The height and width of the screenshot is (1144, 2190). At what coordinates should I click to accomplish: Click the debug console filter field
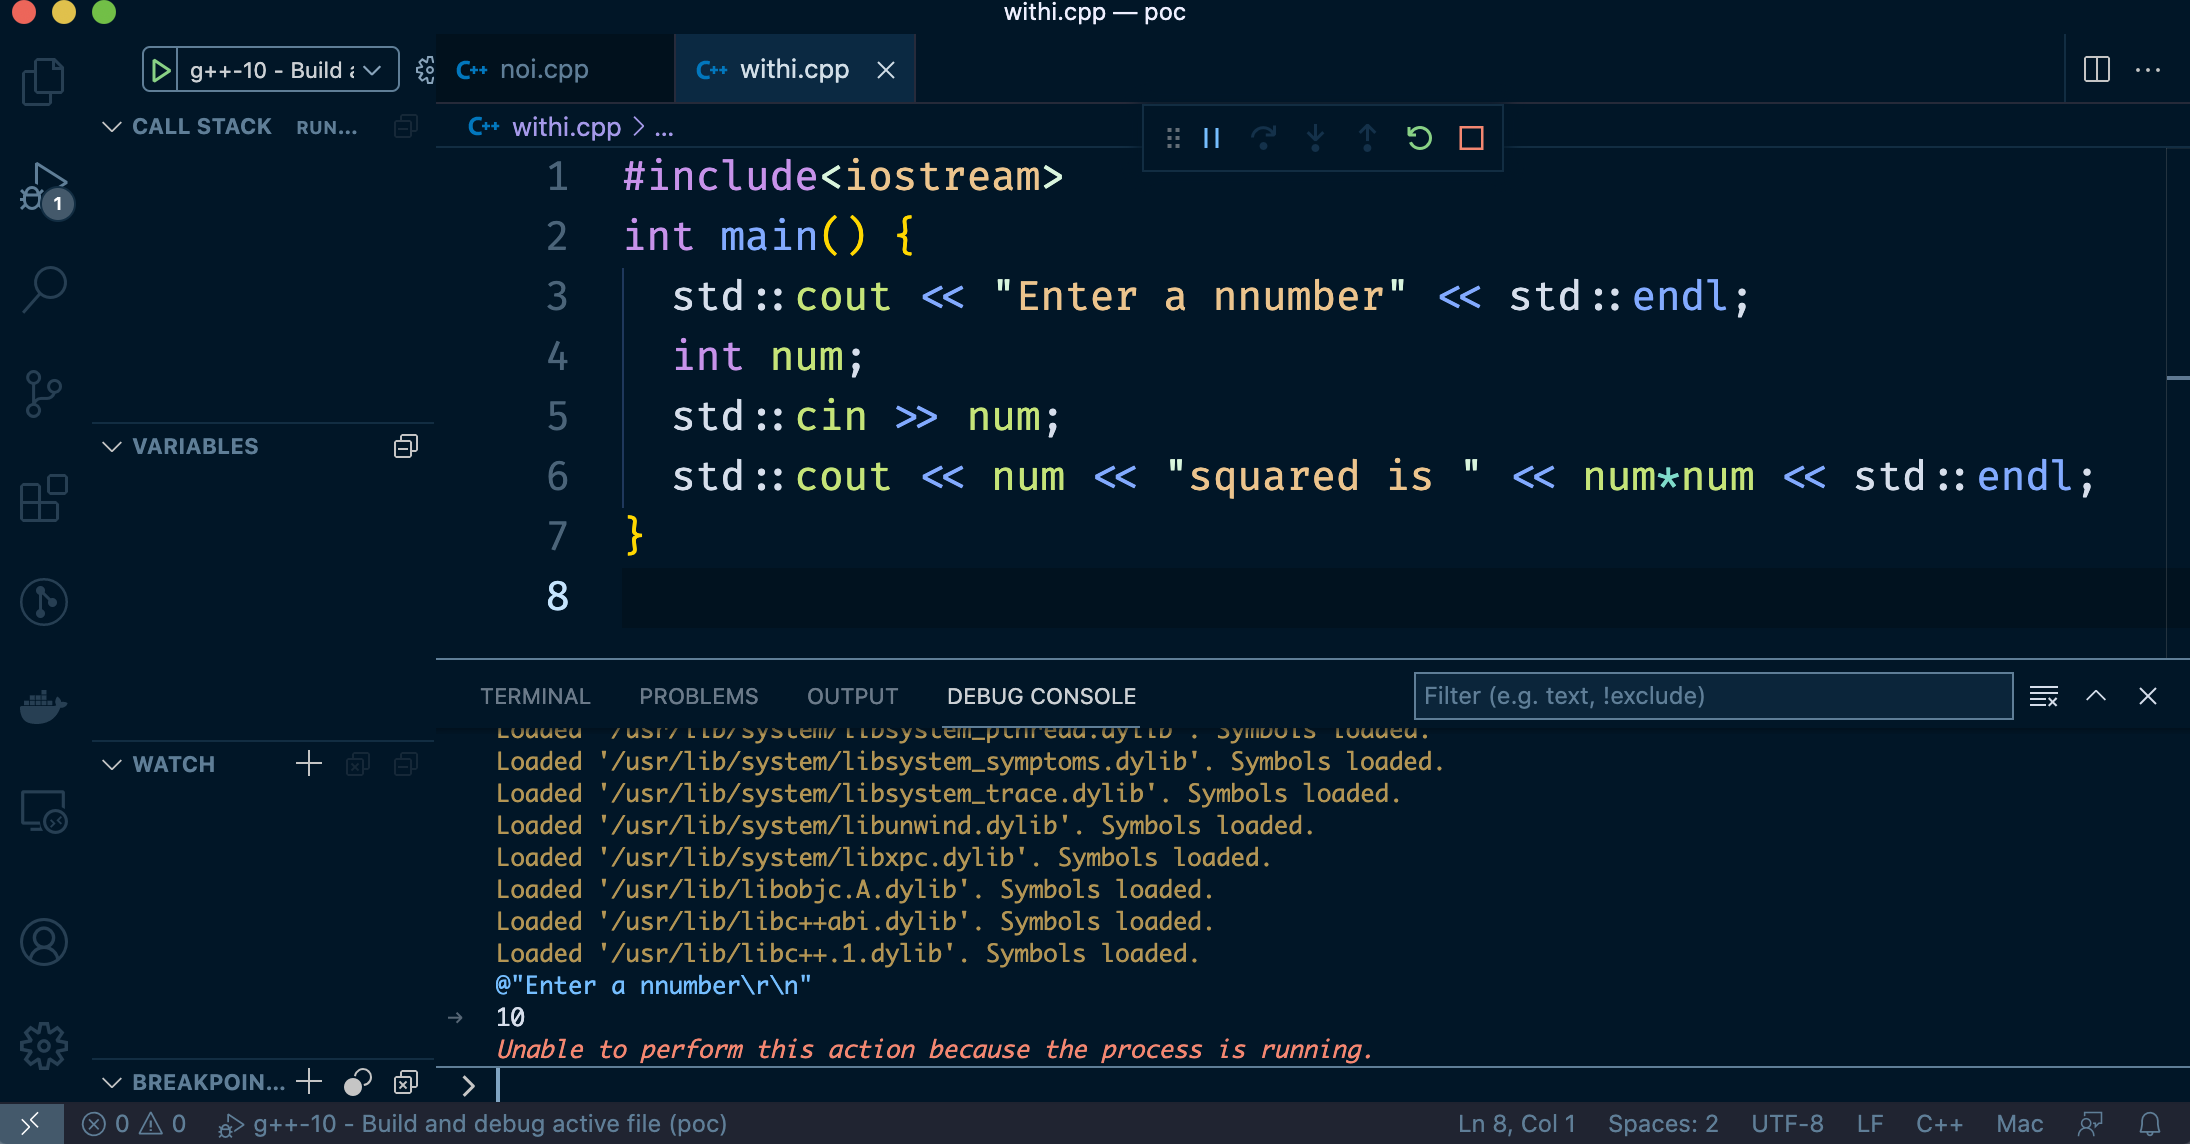pos(1712,696)
